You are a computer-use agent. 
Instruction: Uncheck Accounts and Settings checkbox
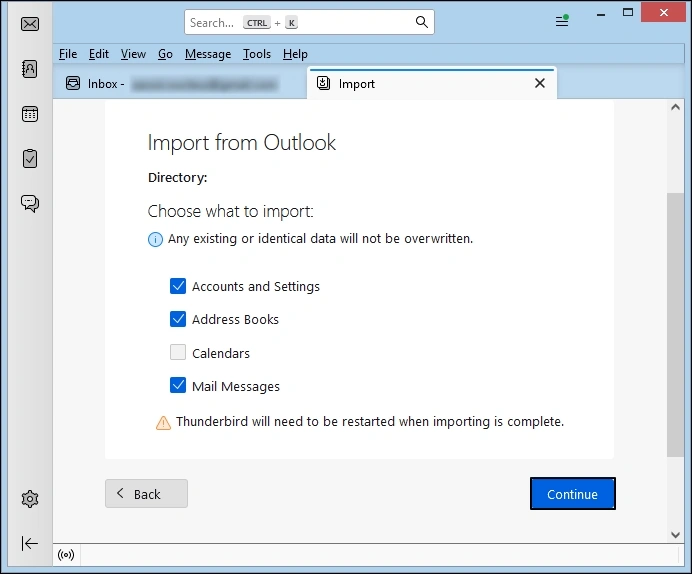[x=178, y=286]
